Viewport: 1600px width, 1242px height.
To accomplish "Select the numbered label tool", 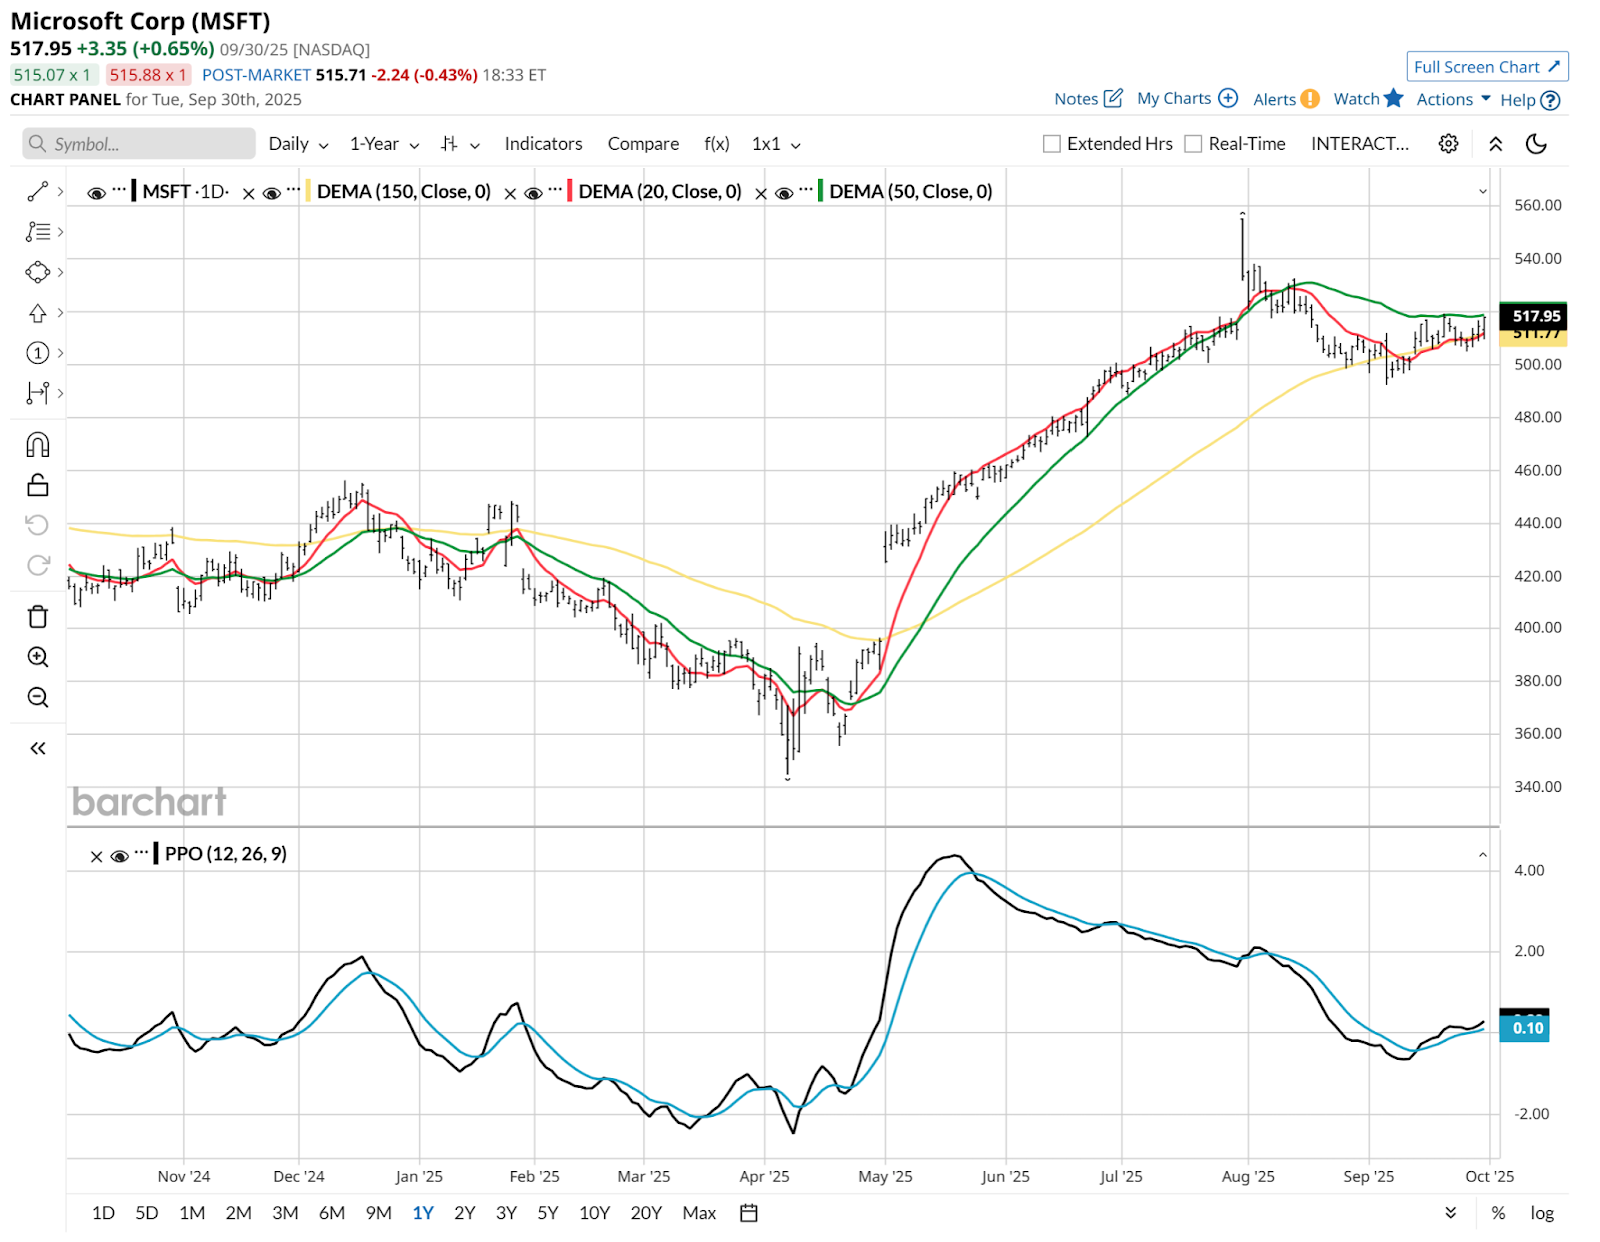I will (38, 353).
